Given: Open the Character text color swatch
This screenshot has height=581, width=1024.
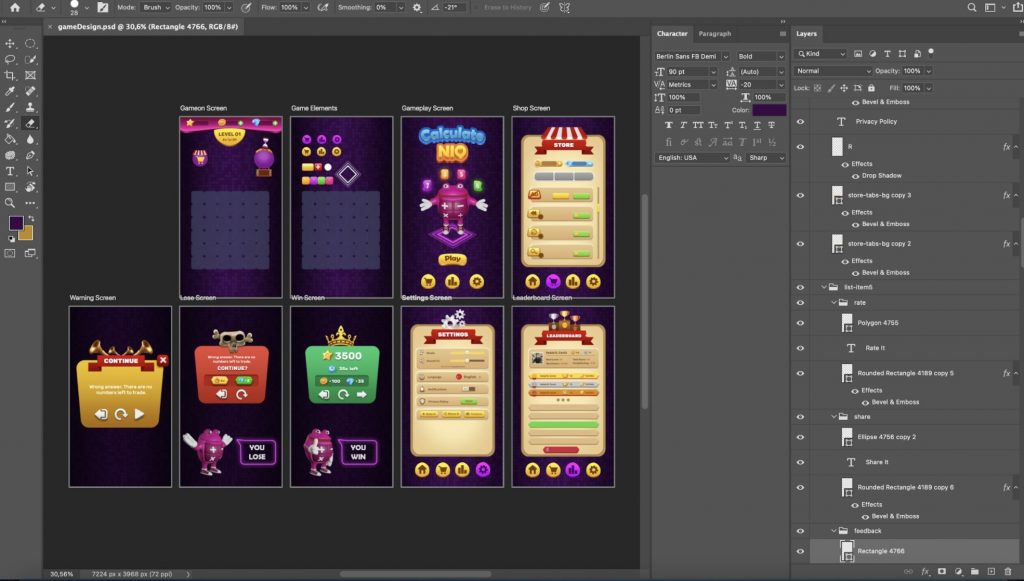Looking at the screenshot, I should pos(769,110).
